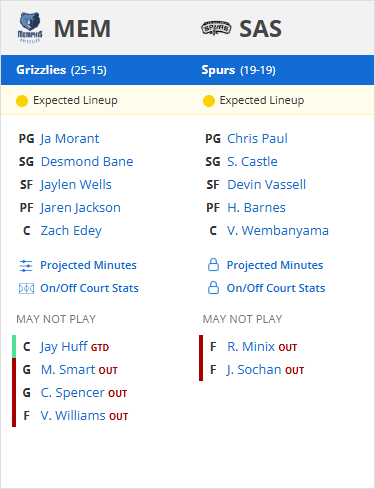Open V. Wembanyama's player link
The width and height of the screenshot is (375, 489).
coord(278,231)
